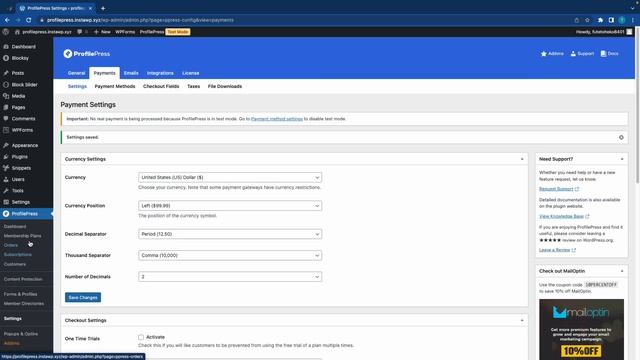Screen dimensions: 640x360
Task: Open File Downloads sub-tab
Action: click(225, 87)
